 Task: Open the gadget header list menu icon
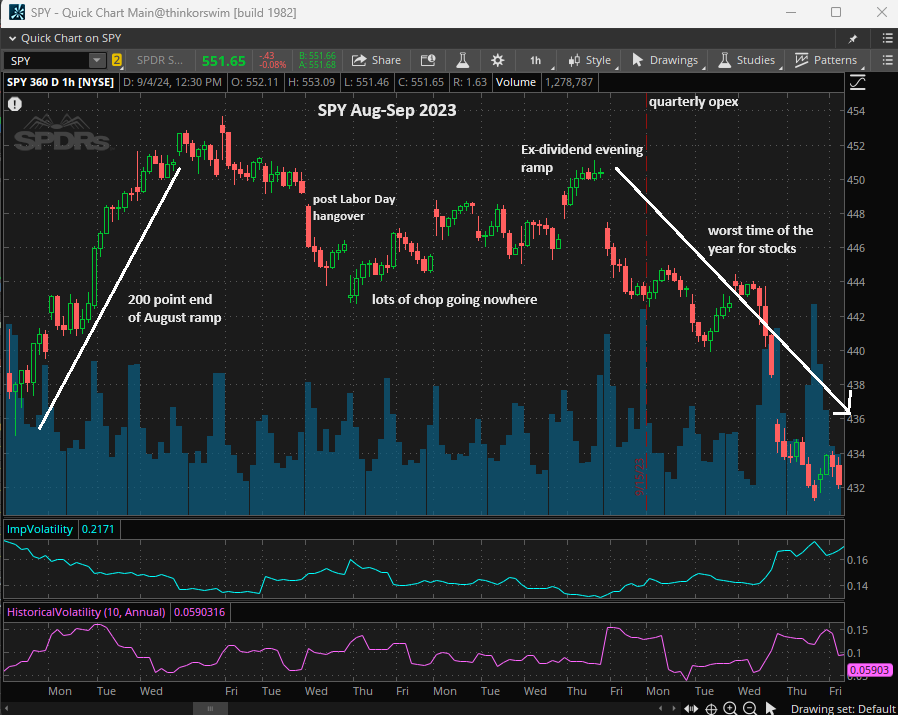point(888,38)
